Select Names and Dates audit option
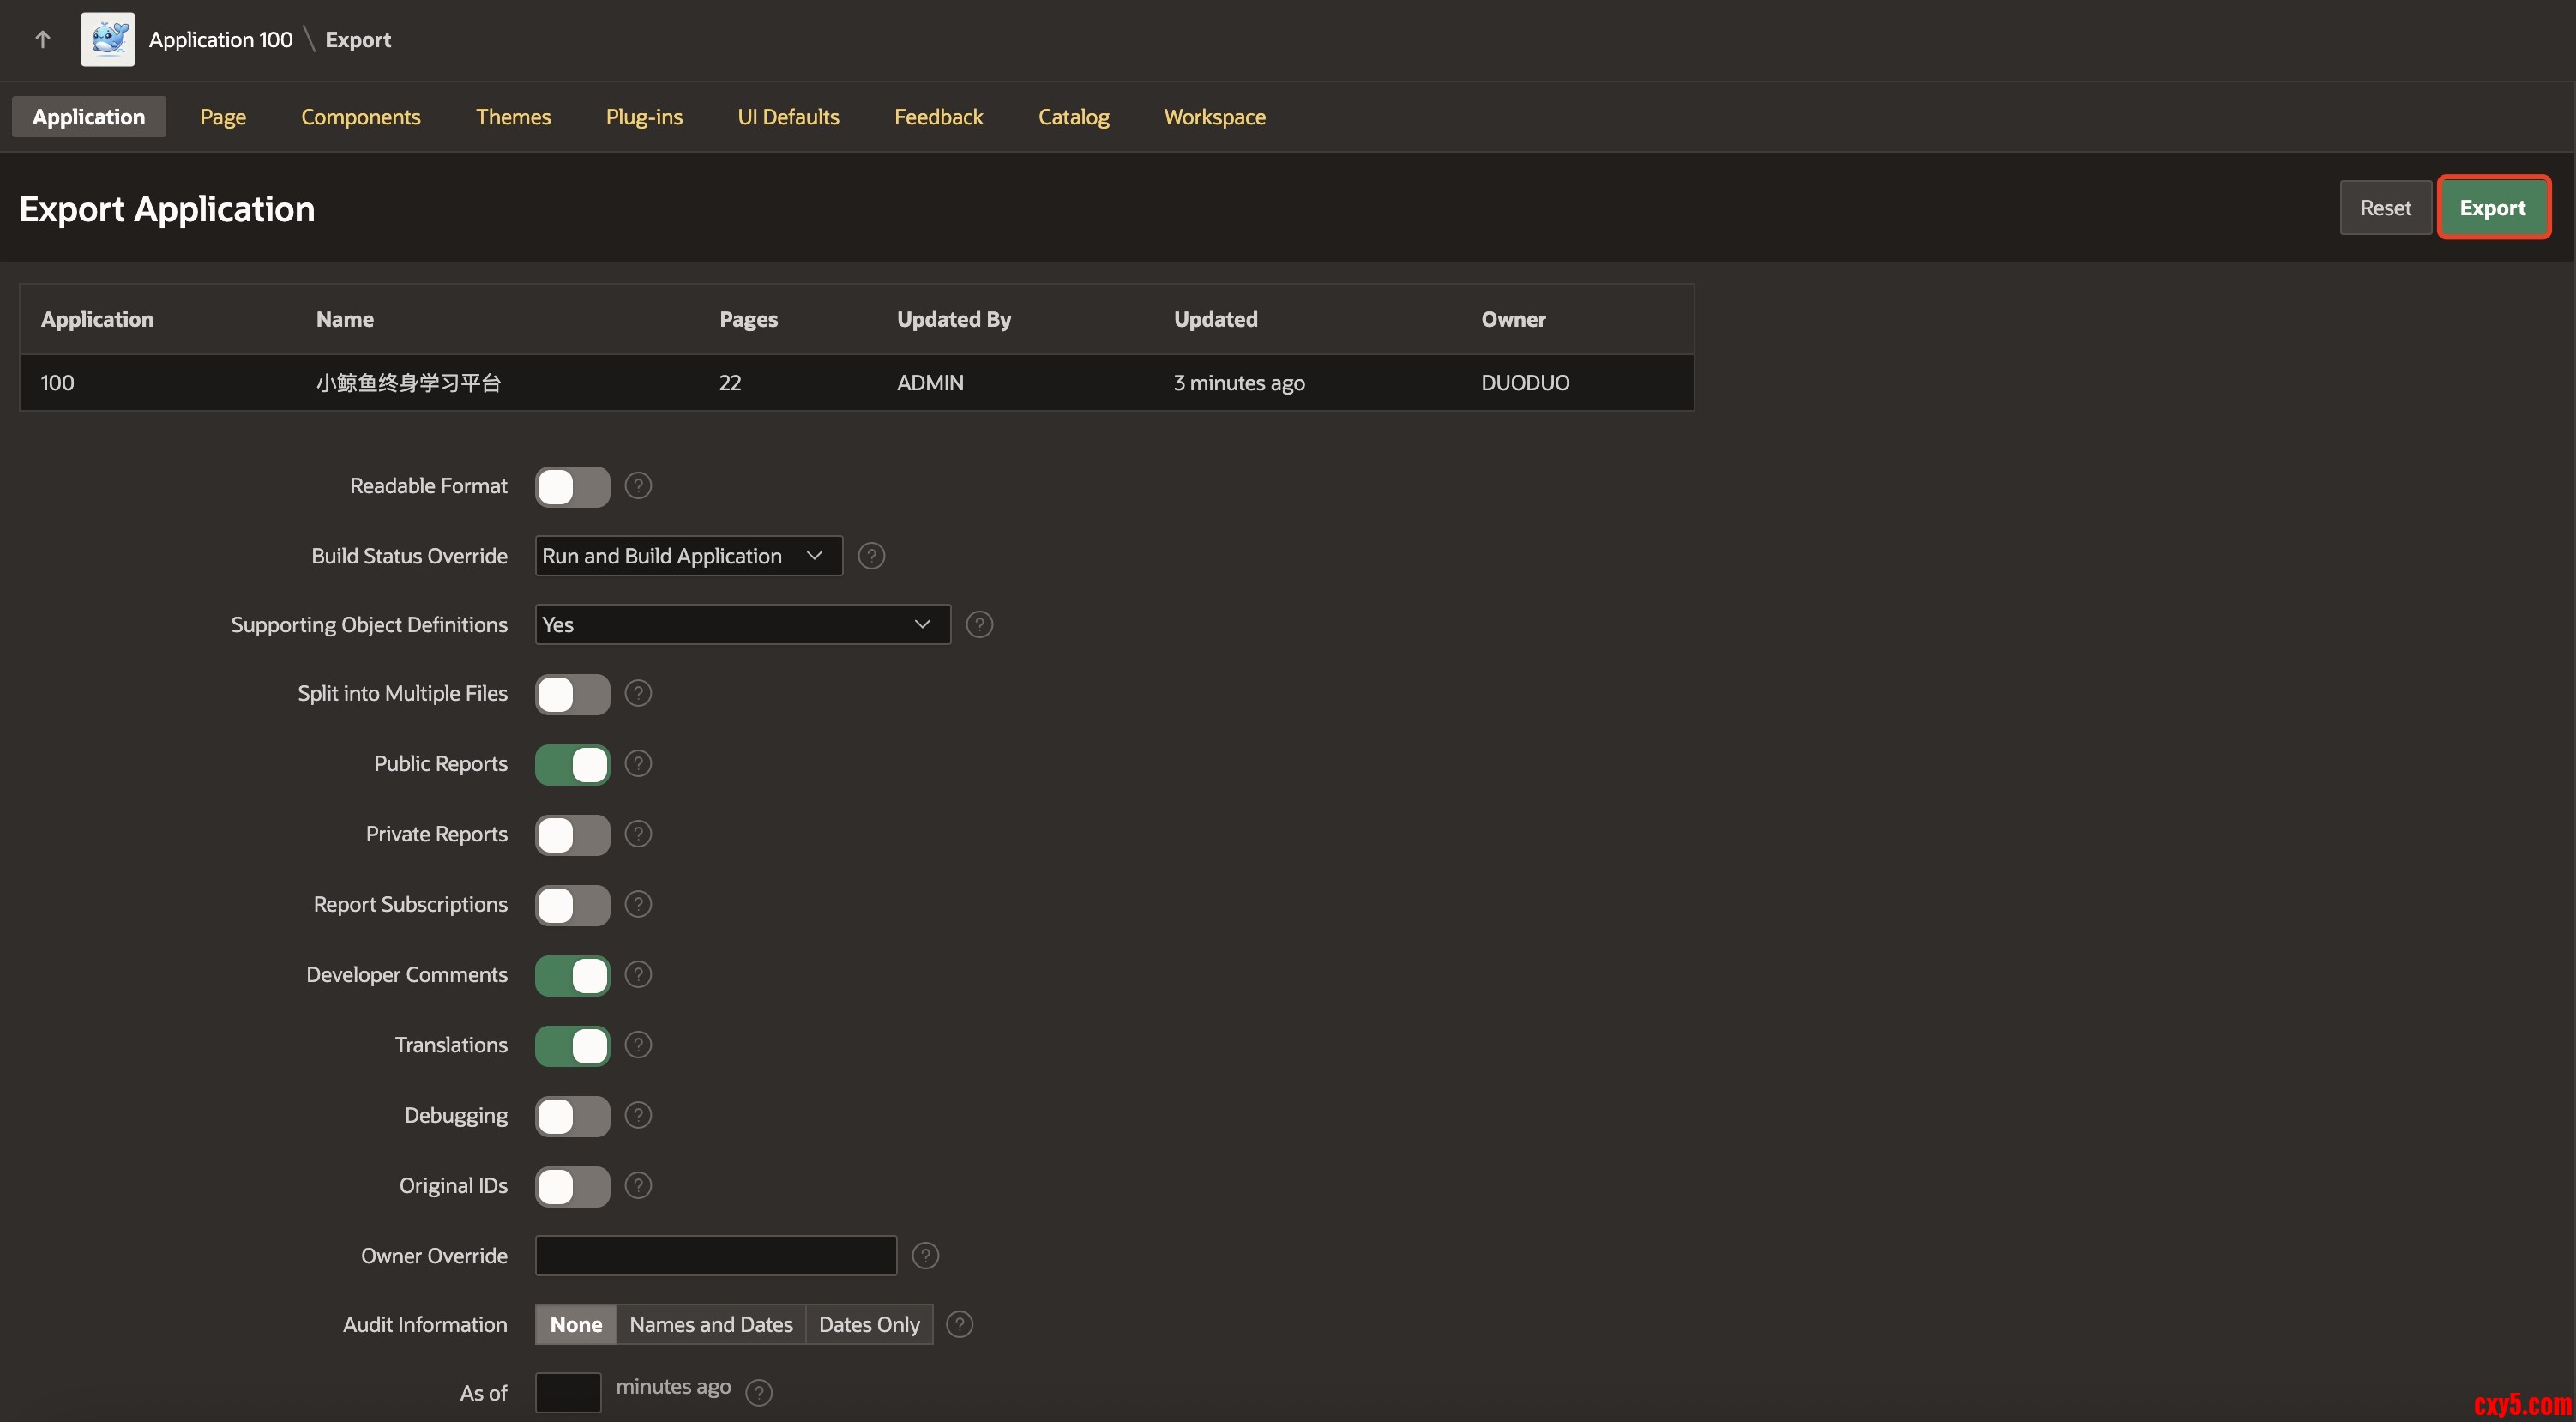Screen dimensions: 2576x1422 click(710, 1325)
